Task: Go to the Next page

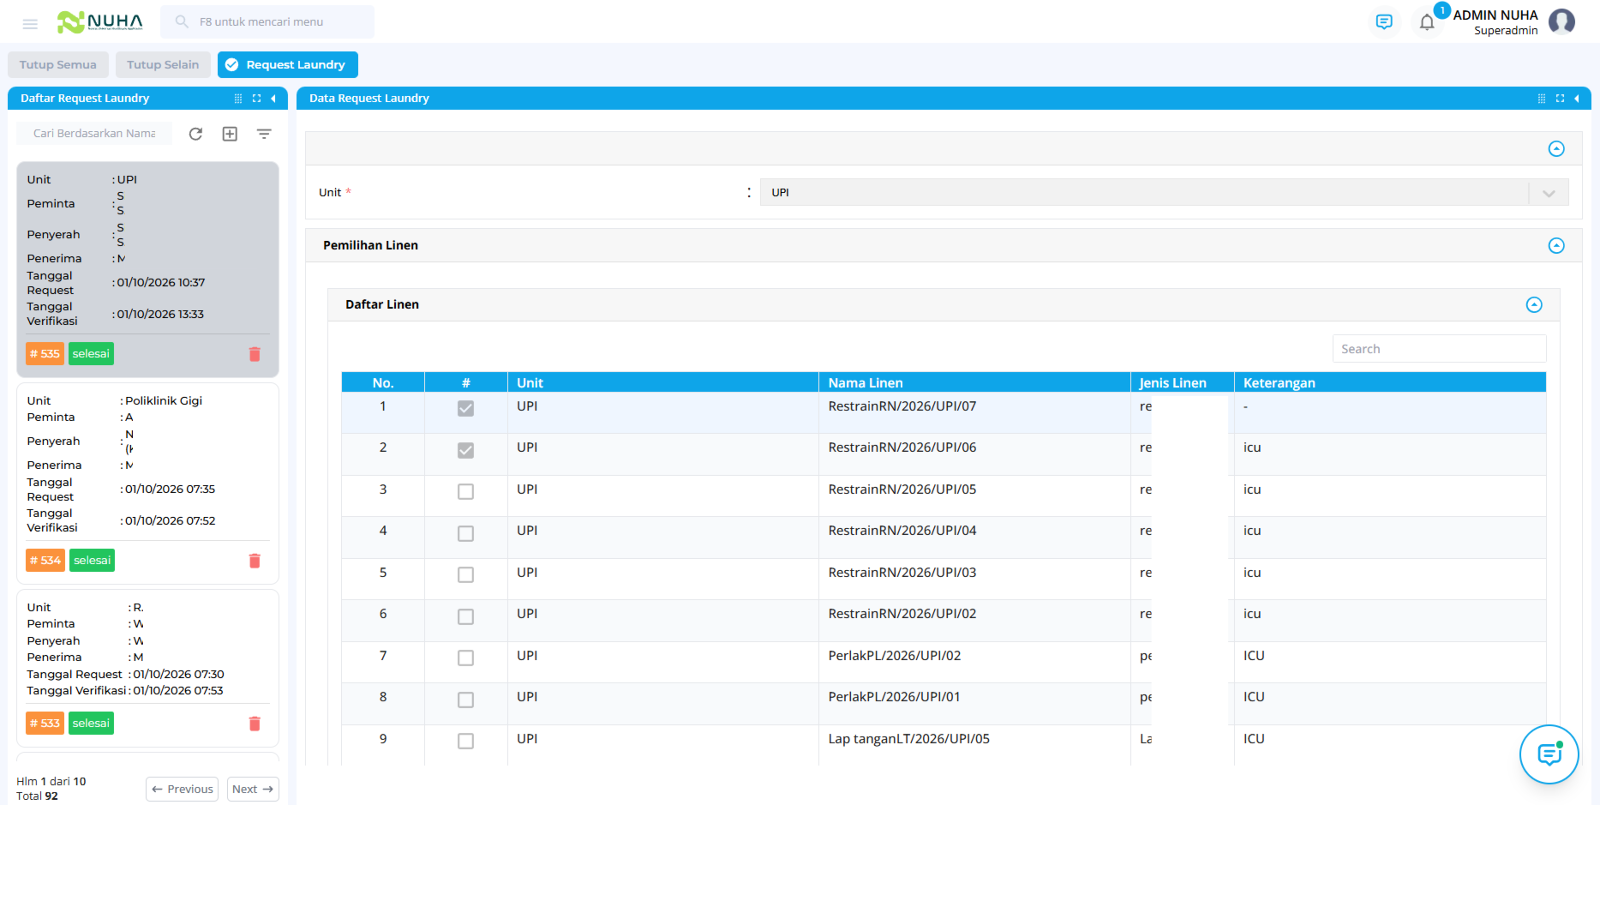Action: [253, 789]
